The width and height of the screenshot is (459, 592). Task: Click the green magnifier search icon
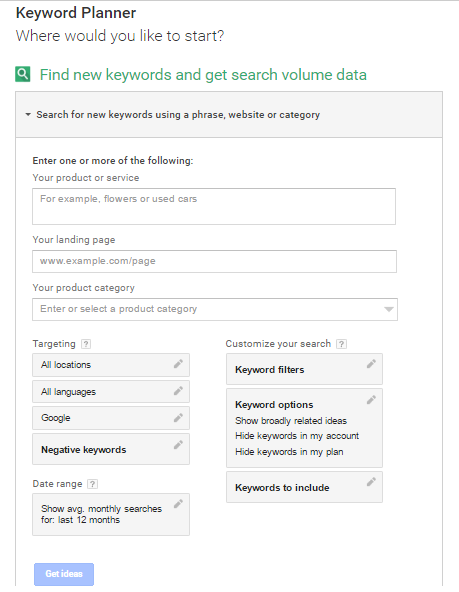click(23, 74)
